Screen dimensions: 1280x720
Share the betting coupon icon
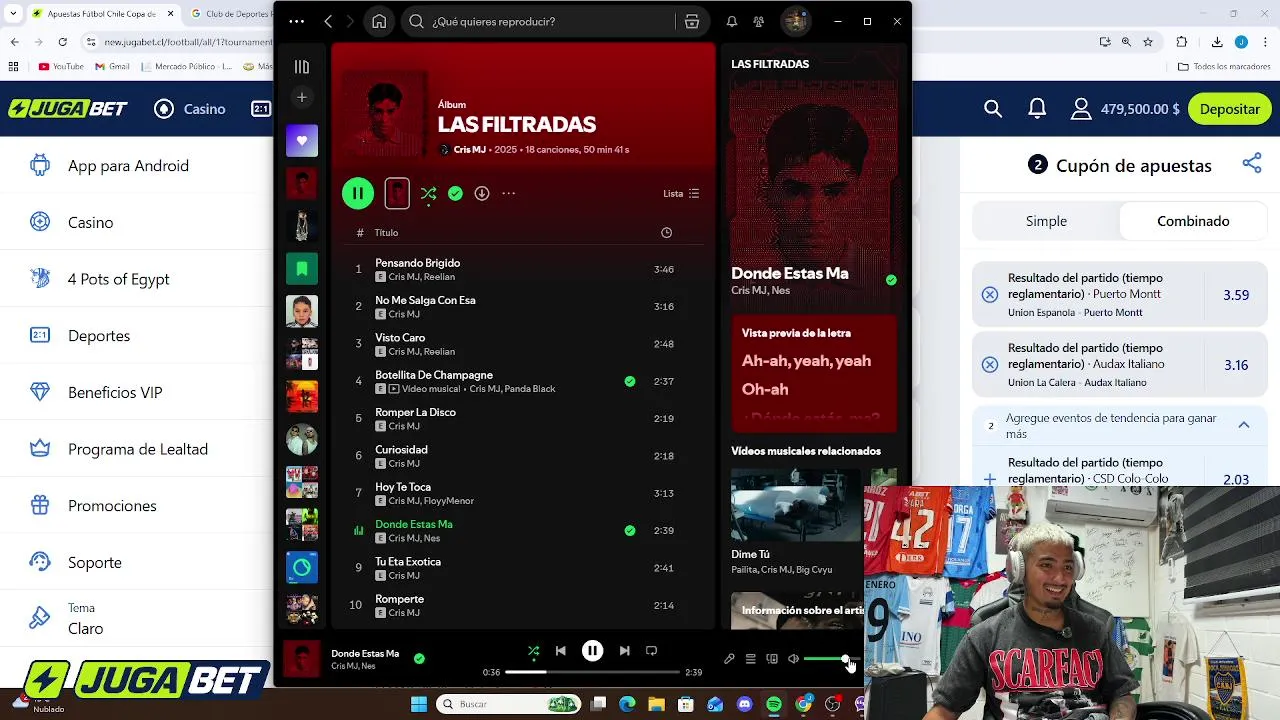[x=1252, y=164]
